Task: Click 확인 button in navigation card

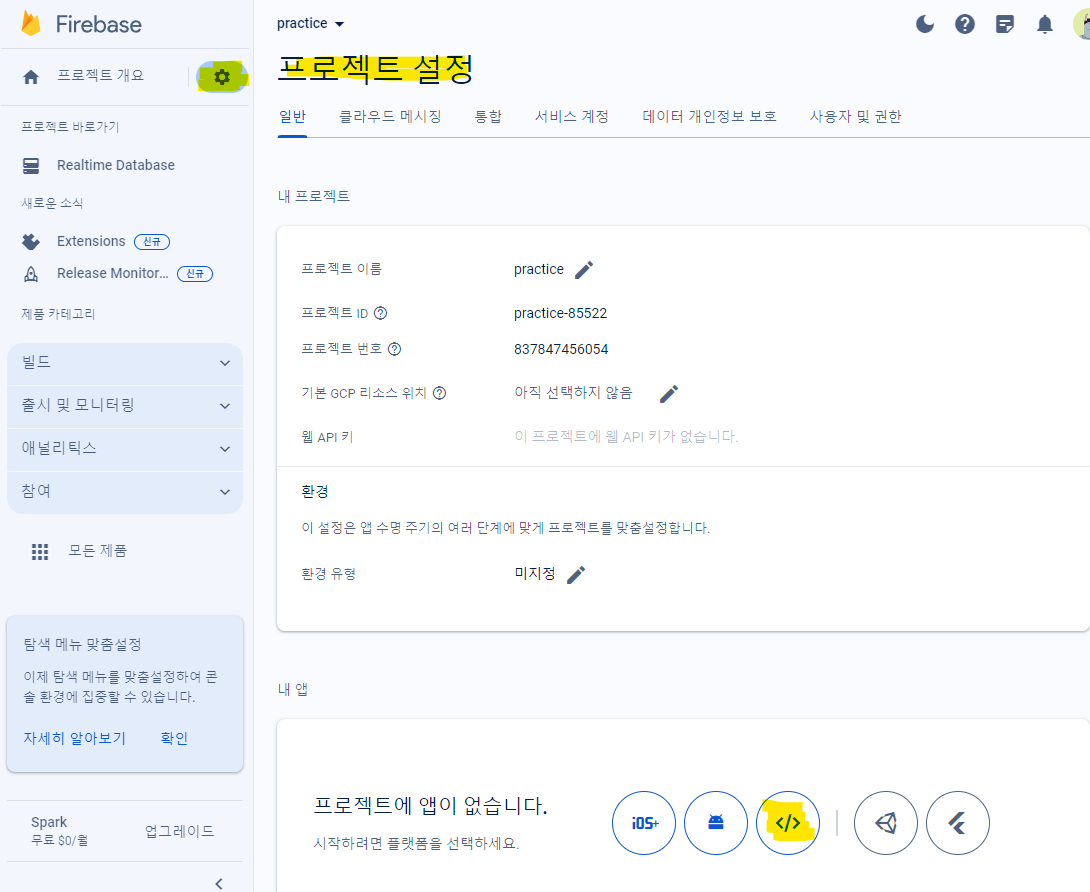Action: click(x=174, y=738)
